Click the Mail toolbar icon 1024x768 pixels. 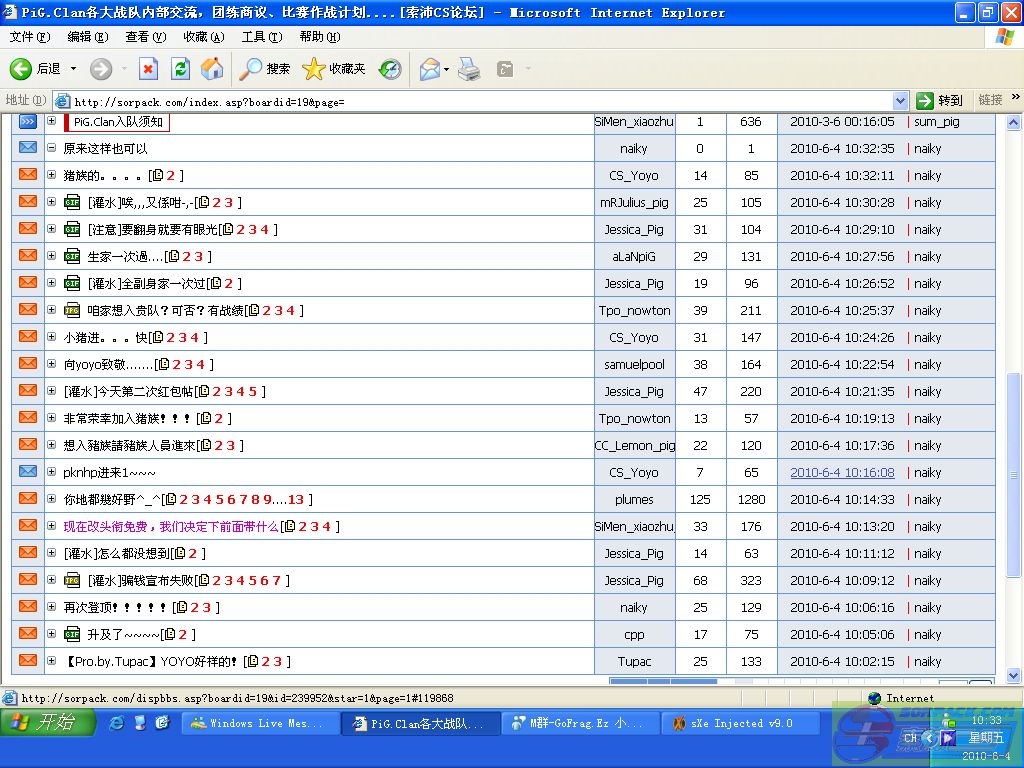(430, 69)
